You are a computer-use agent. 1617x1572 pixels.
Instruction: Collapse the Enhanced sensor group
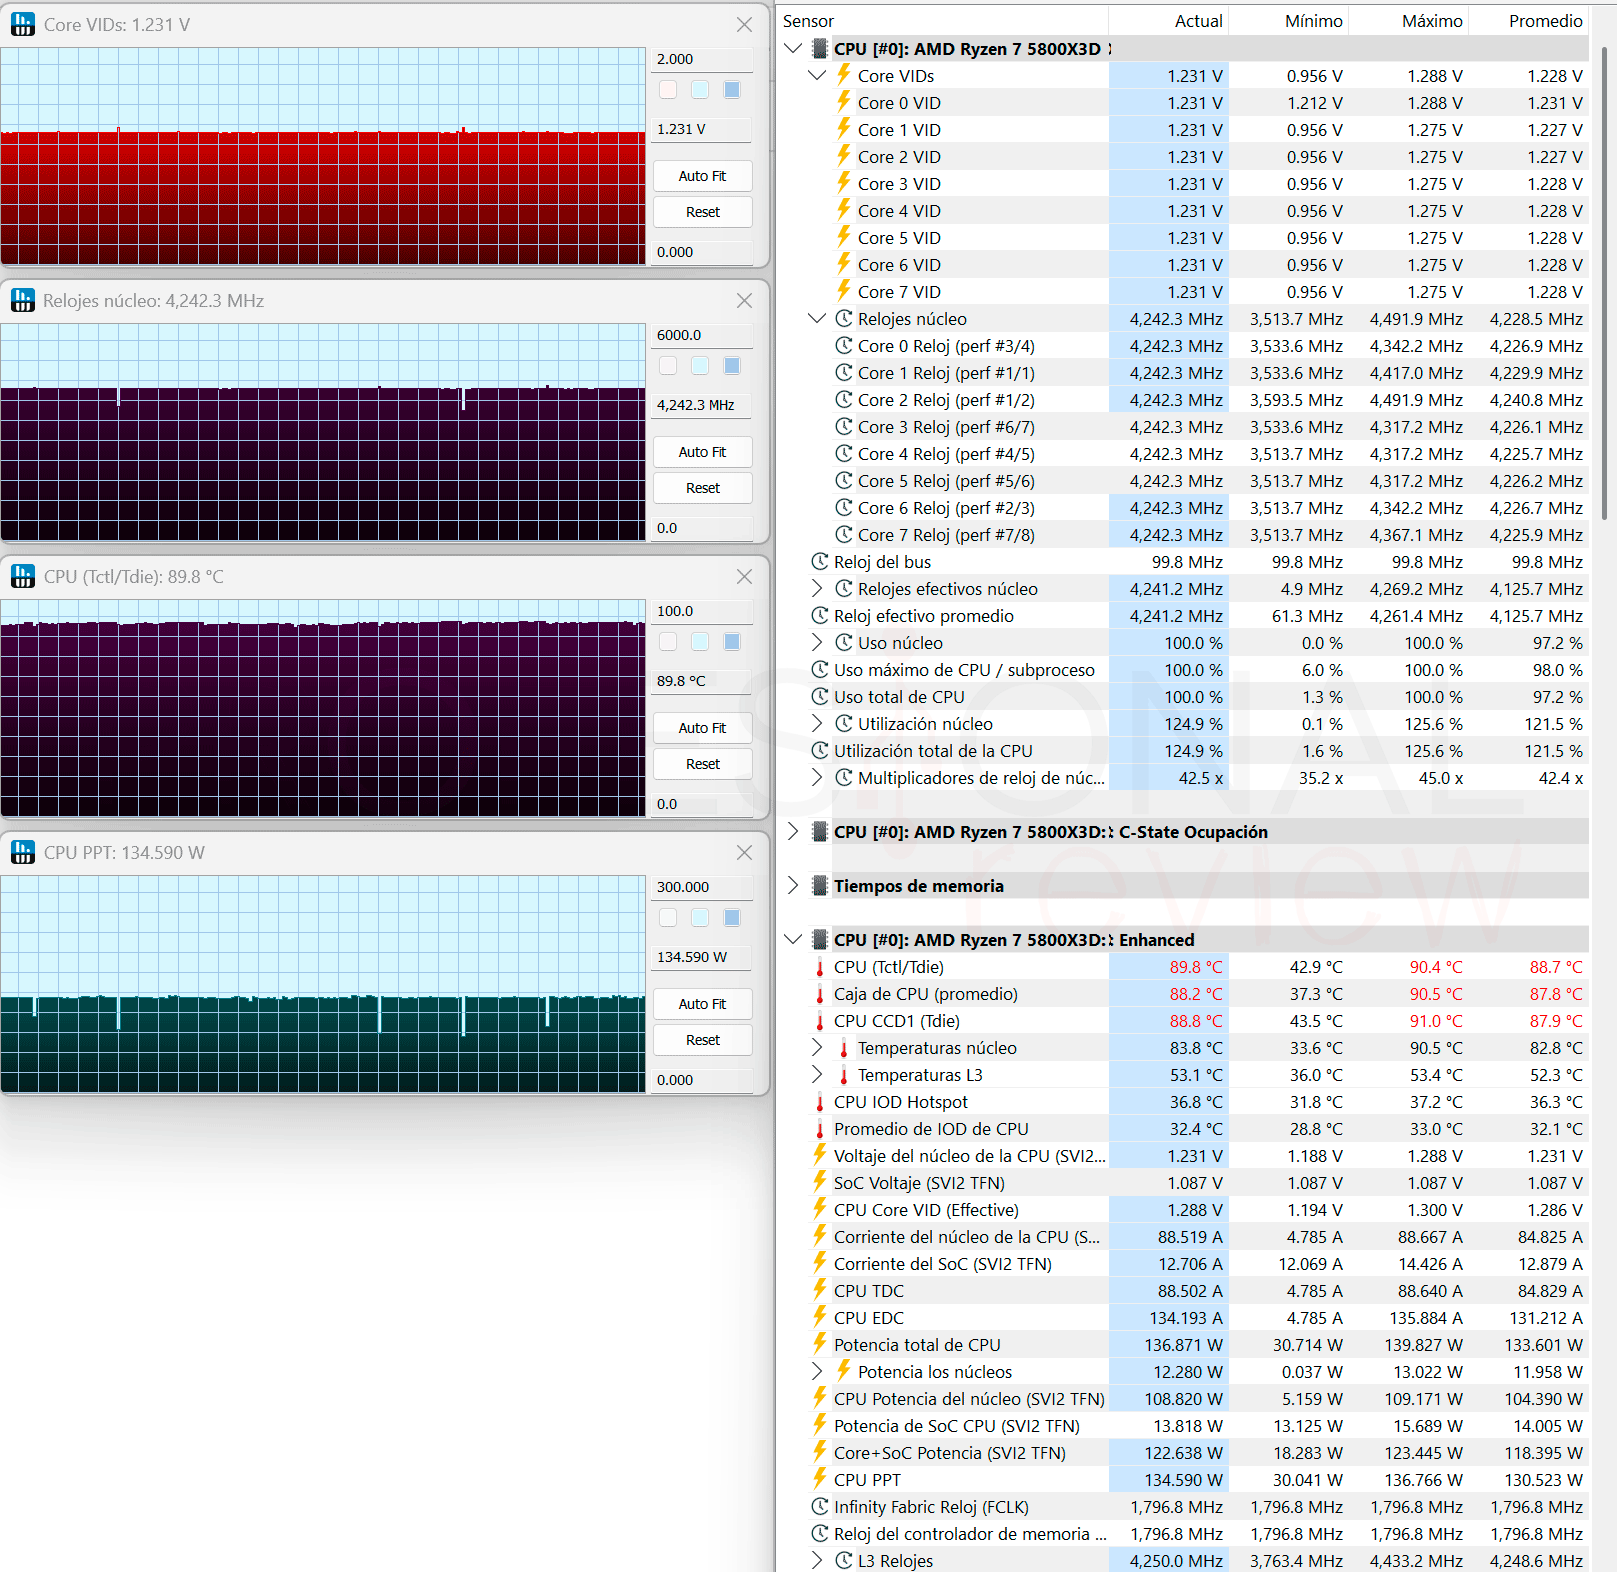coord(793,939)
